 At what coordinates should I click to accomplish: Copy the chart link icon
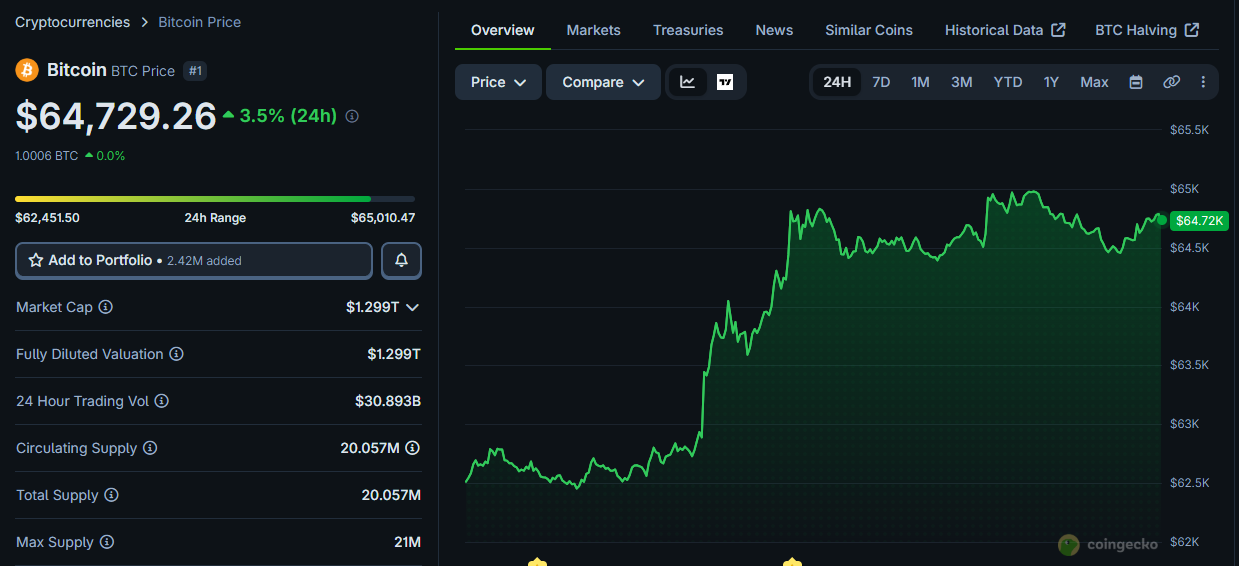coord(1171,82)
